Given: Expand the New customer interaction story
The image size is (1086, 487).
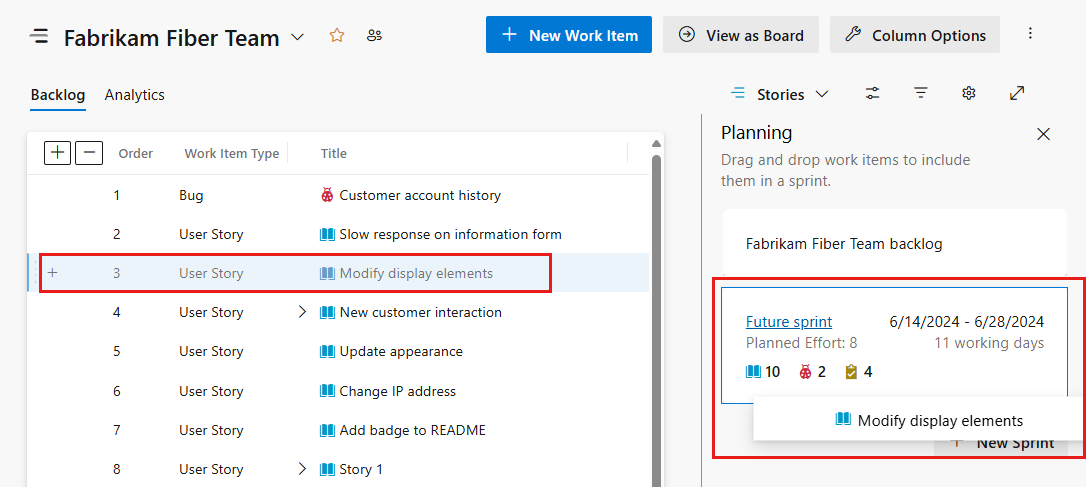Looking at the screenshot, I should coord(302,312).
